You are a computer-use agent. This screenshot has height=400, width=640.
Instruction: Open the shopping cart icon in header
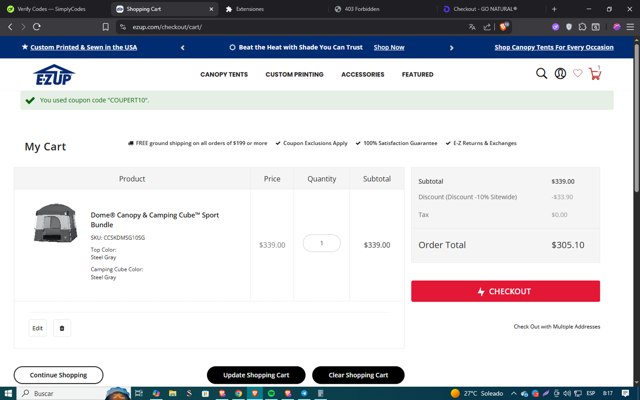click(x=595, y=73)
